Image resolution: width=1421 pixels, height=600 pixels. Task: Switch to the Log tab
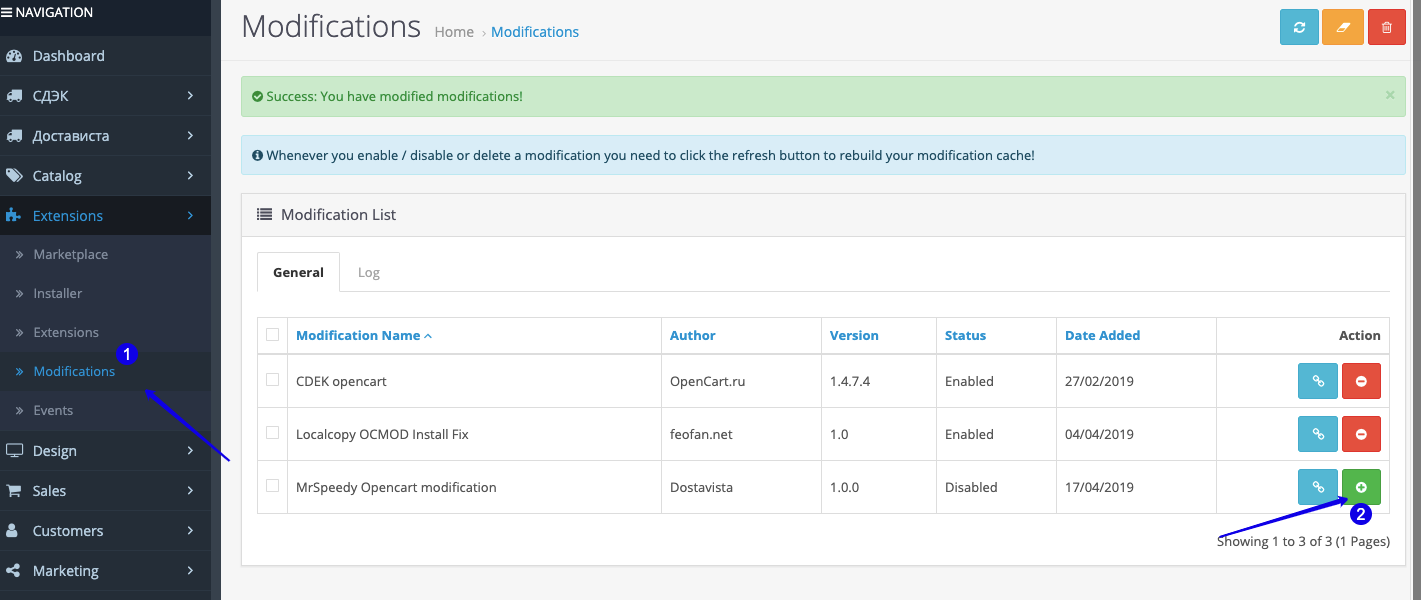tap(369, 272)
